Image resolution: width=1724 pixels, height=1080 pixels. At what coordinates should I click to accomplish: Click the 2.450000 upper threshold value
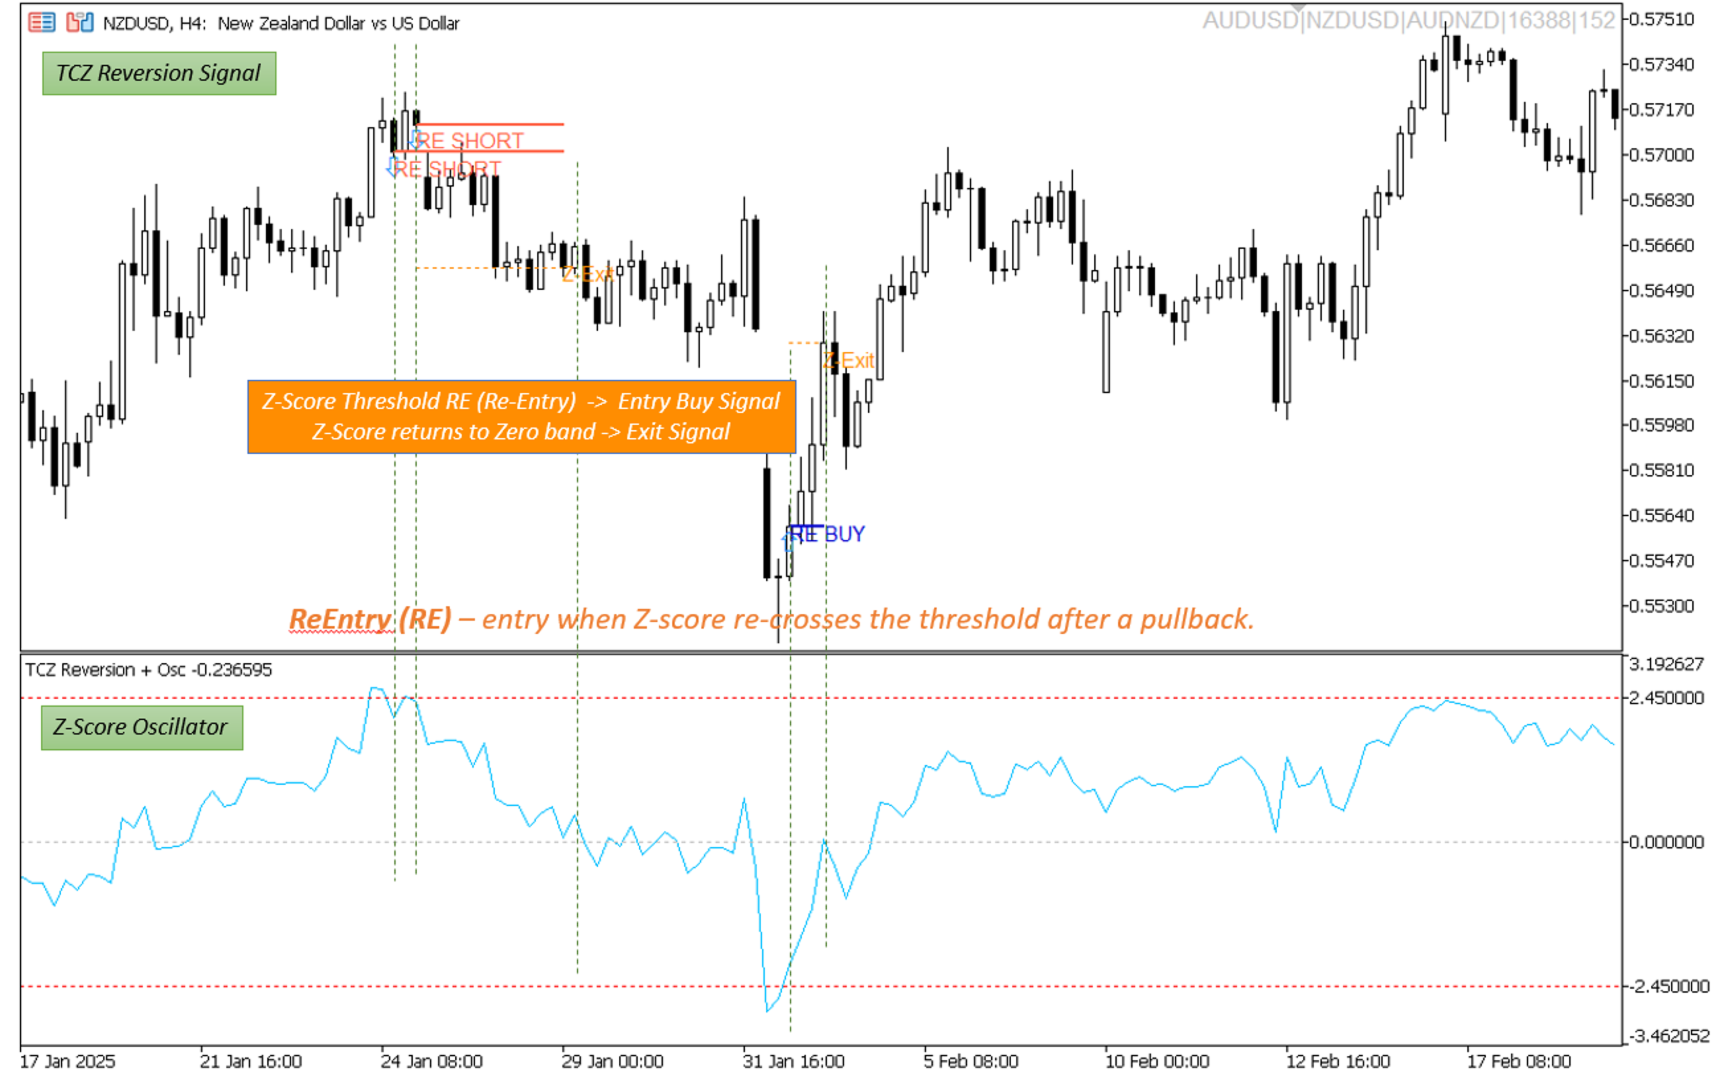pos(1667,698)
